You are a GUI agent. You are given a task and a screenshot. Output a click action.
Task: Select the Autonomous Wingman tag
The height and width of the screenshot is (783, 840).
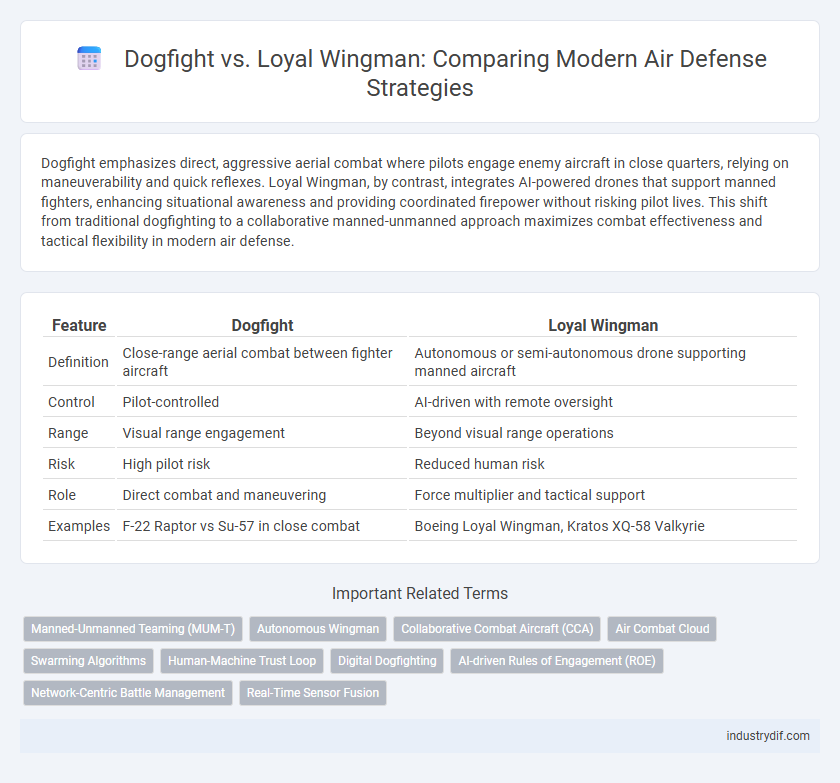(318, 629)
